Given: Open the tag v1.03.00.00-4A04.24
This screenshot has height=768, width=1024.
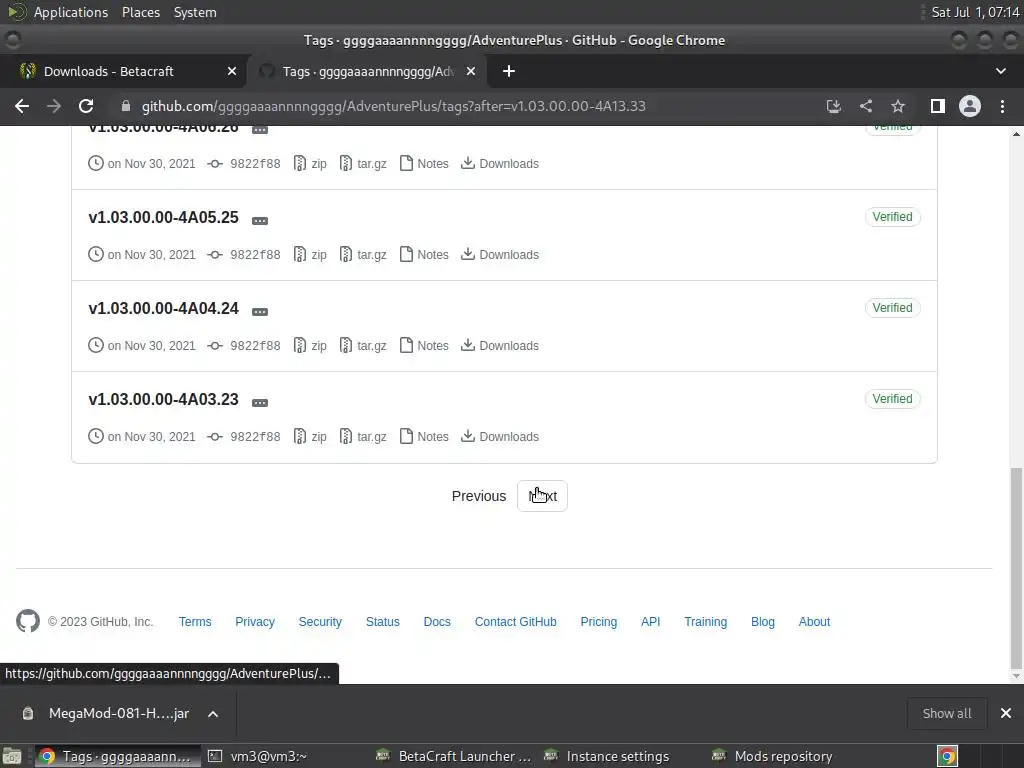Looking at the screenshot, I should [163, 308].
